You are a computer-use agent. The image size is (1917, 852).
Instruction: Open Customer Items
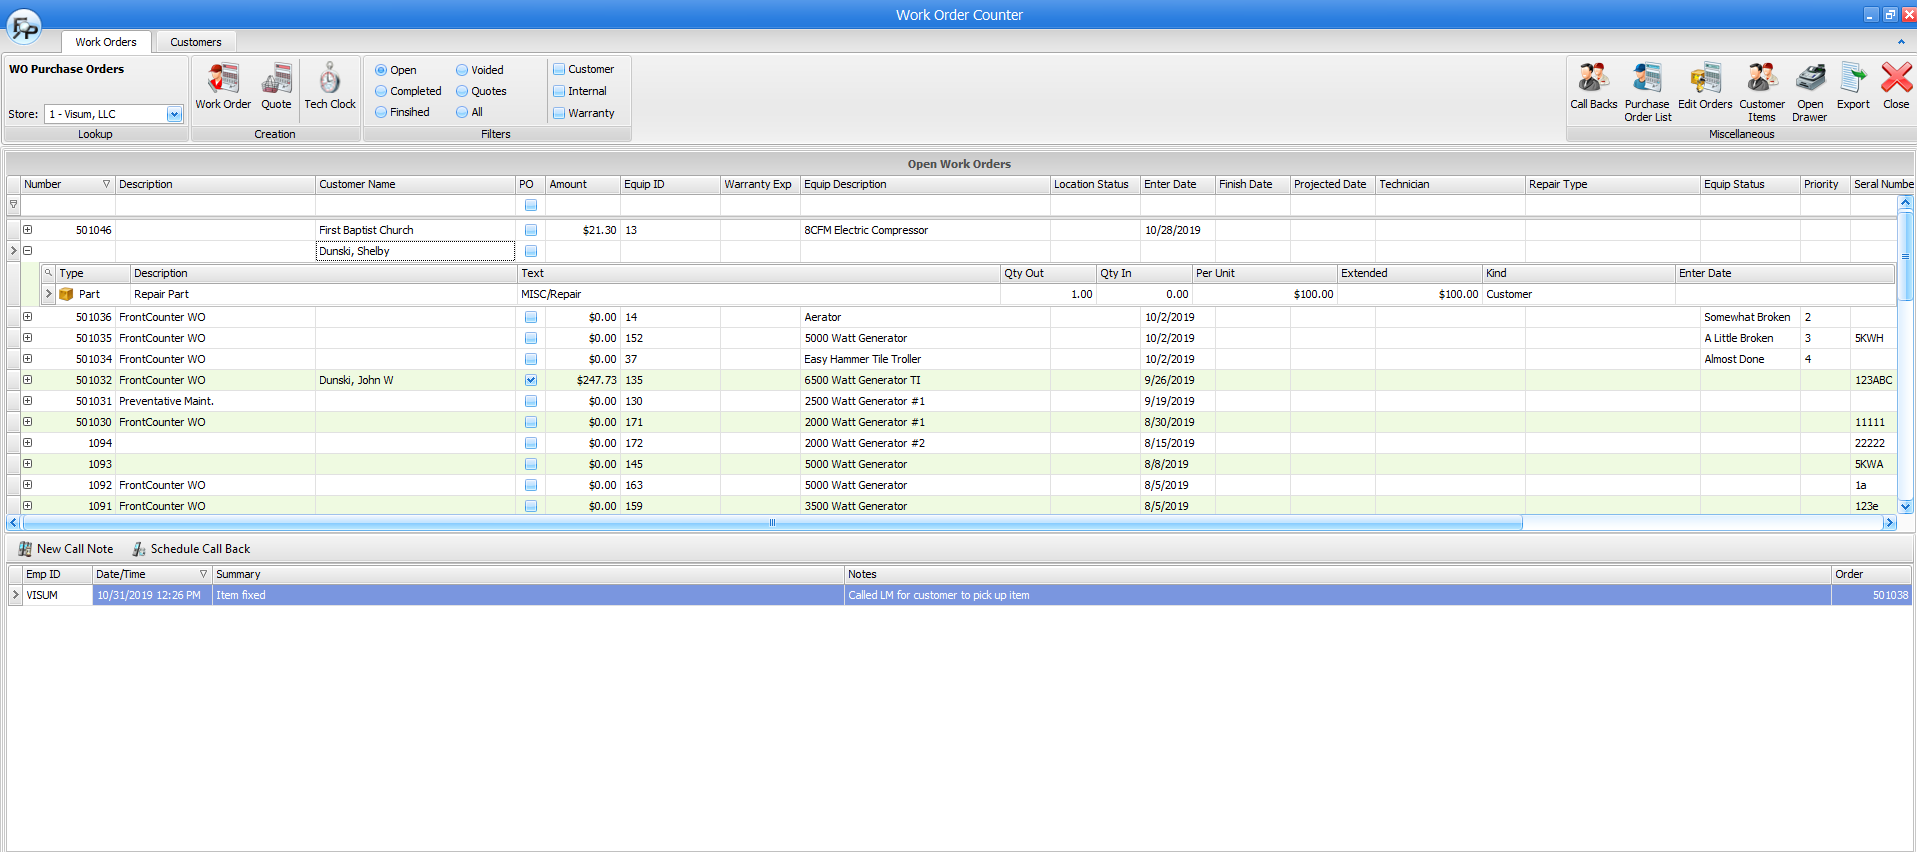[x=1761, y=92]
